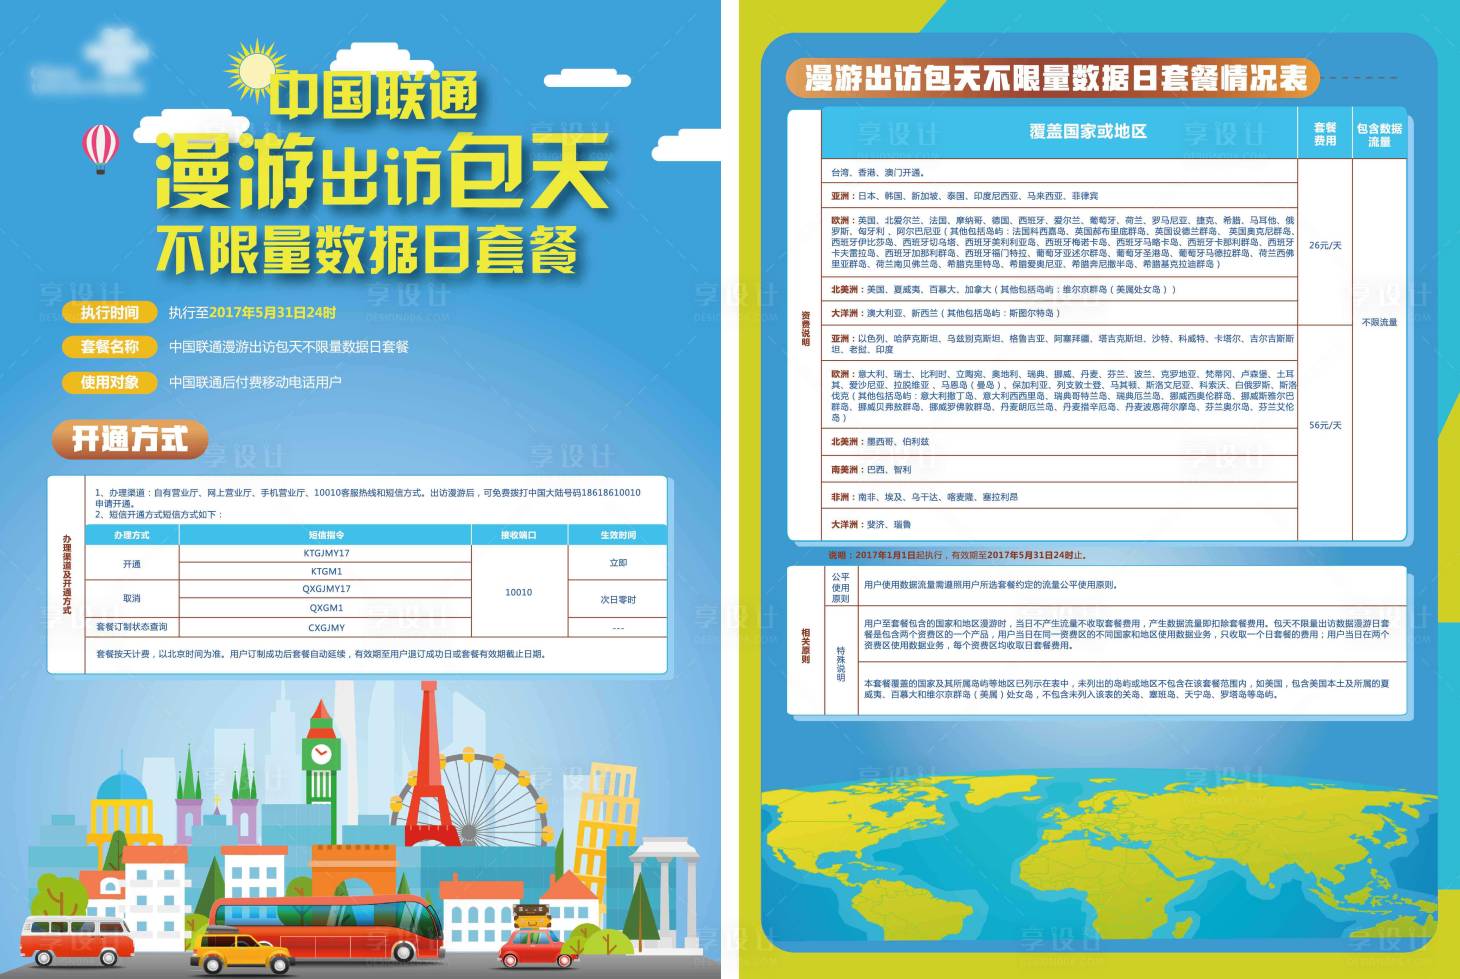The width and height of the screenshot is (1460, 979).
Task: Click the 次日零时 cell
Action: [618, 599]
